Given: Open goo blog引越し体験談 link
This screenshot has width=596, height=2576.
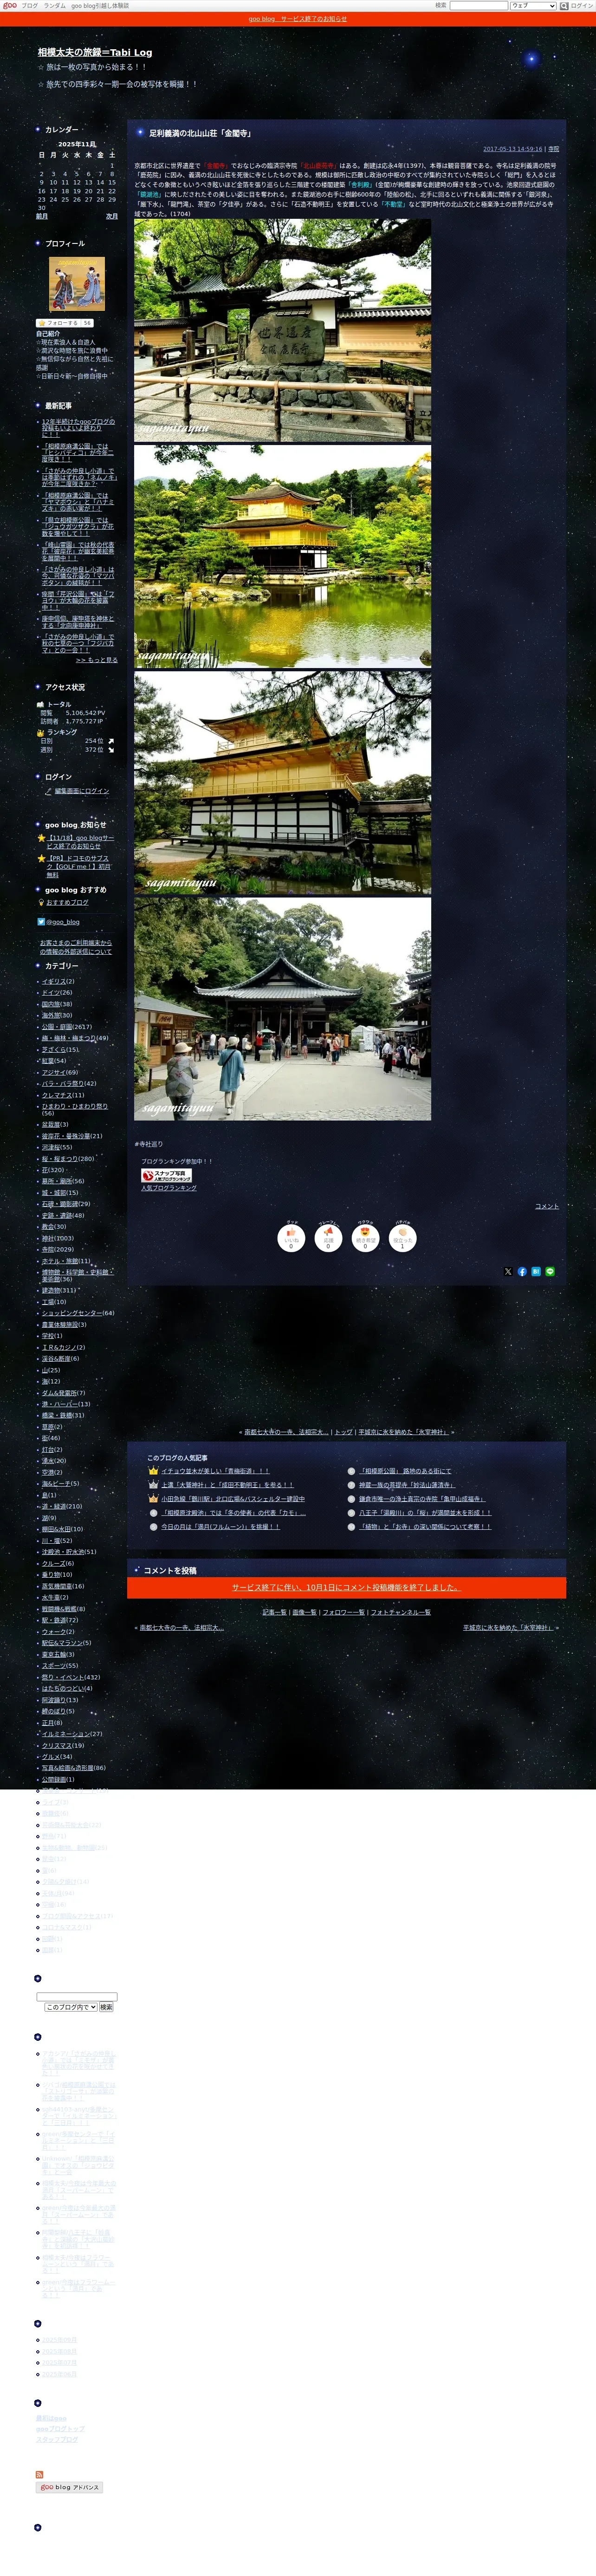Looking at the screenshot, I should point(100,6).
